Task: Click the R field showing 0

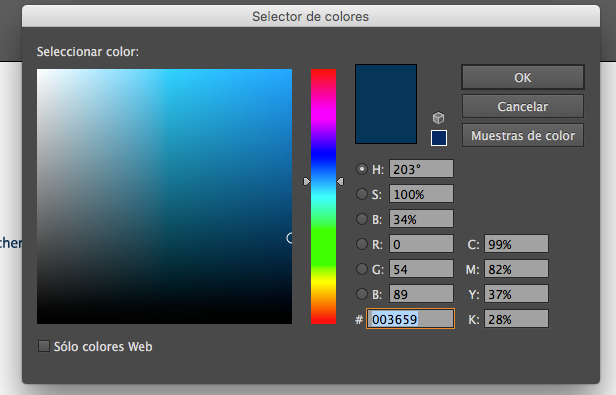Action: coord(421,244)
